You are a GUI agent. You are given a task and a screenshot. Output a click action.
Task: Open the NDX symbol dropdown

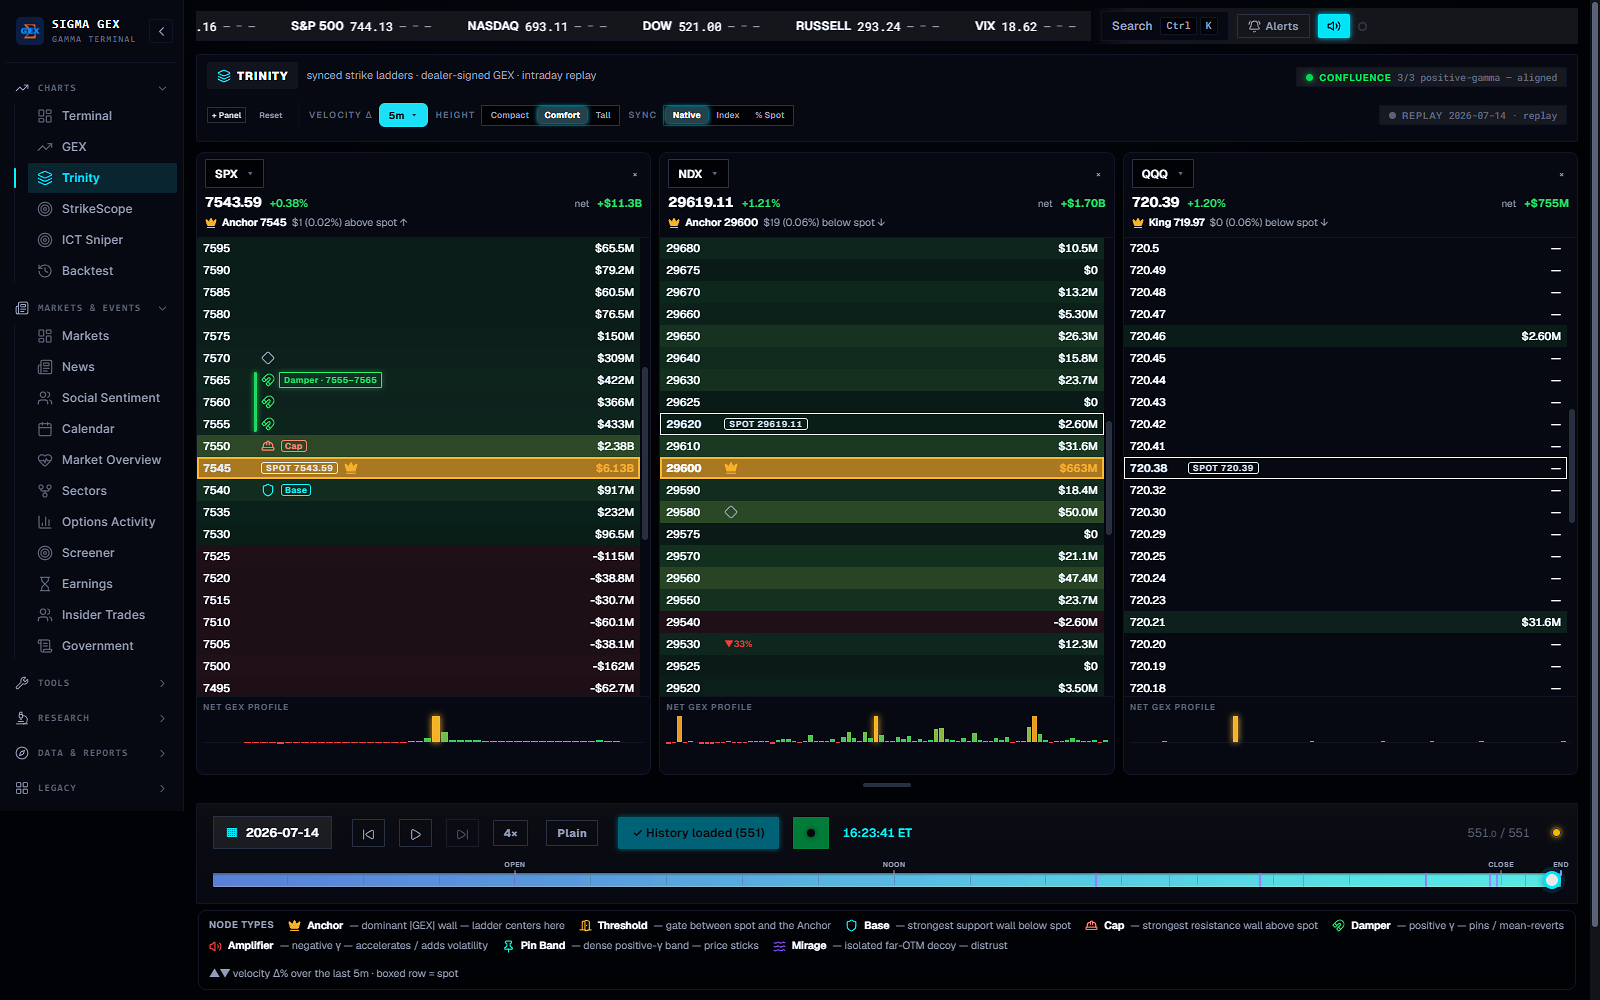click(698, 174)
